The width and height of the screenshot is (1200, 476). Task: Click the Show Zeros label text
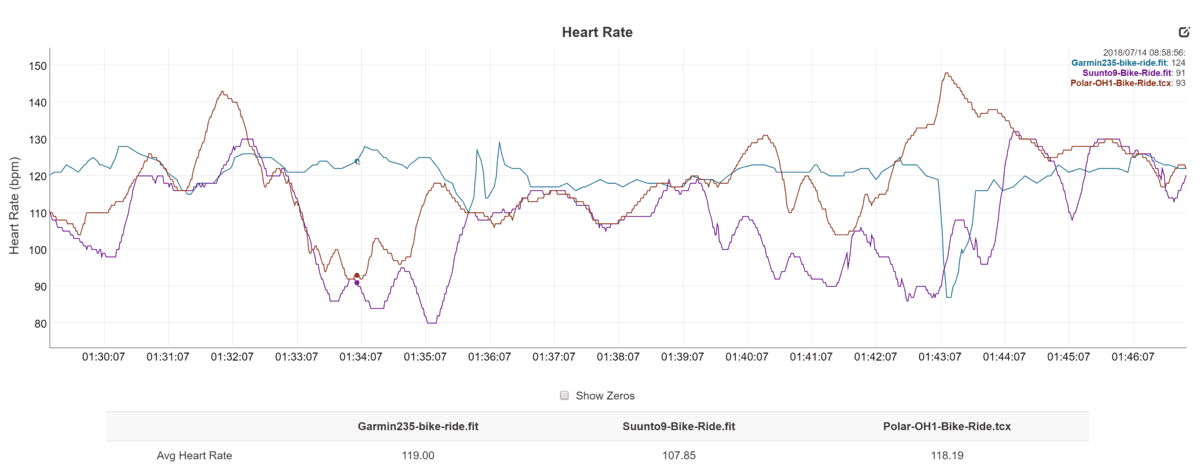(x=605, y=396)
